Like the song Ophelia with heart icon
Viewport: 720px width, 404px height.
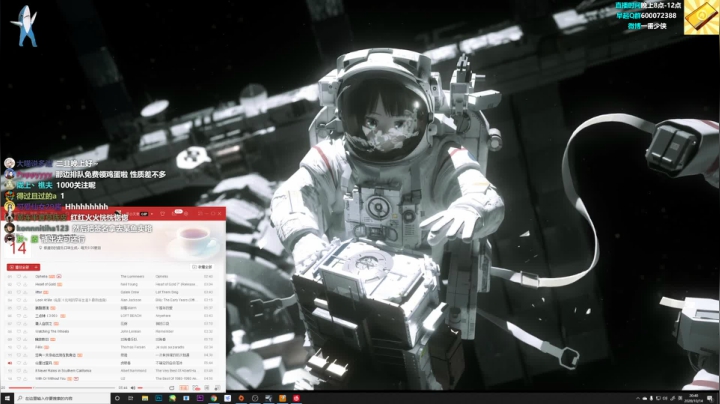[x=19, y=276]
